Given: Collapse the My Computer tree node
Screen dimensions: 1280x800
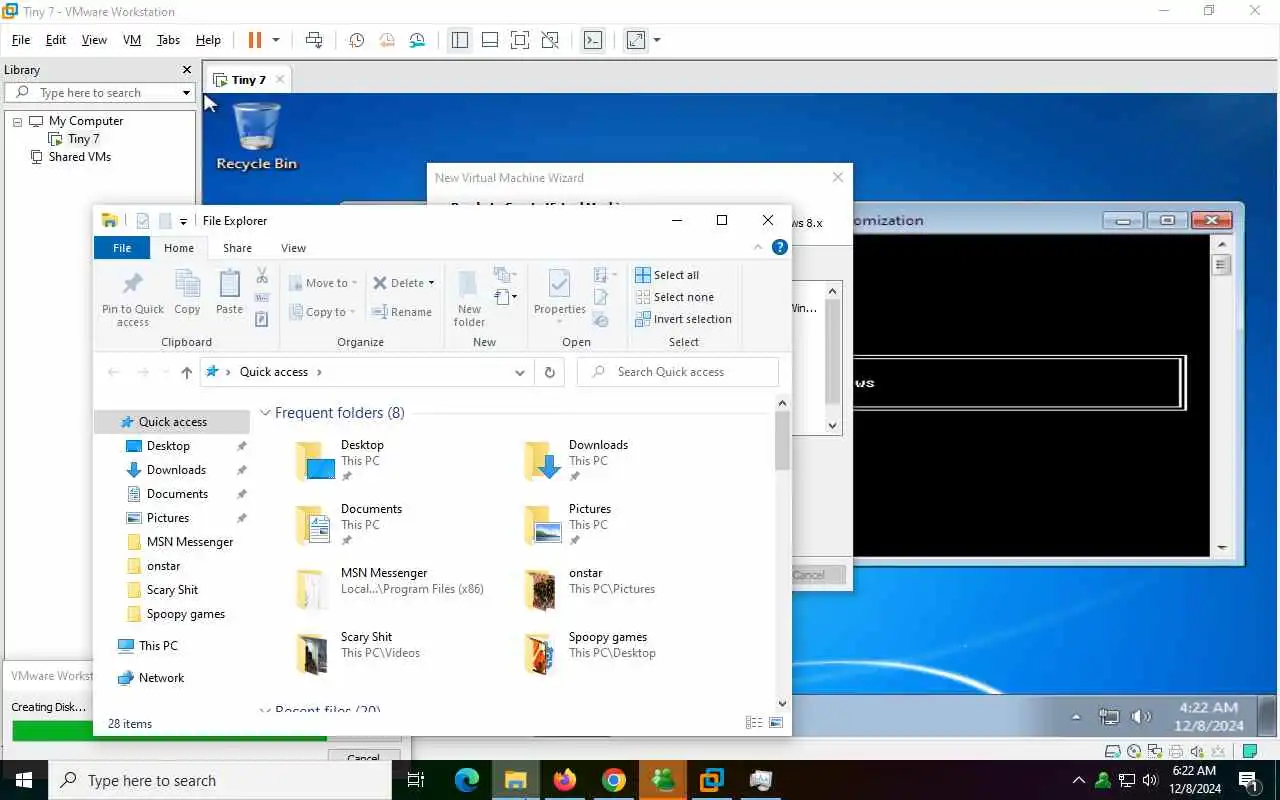Looking at the screenshot, I should tap(17, 121).
